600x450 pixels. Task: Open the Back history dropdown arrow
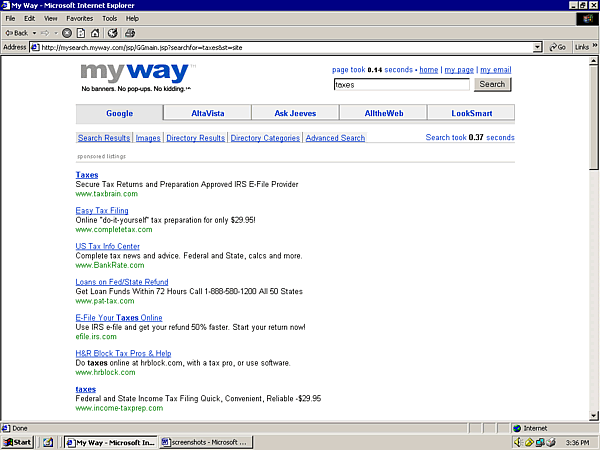35,32
